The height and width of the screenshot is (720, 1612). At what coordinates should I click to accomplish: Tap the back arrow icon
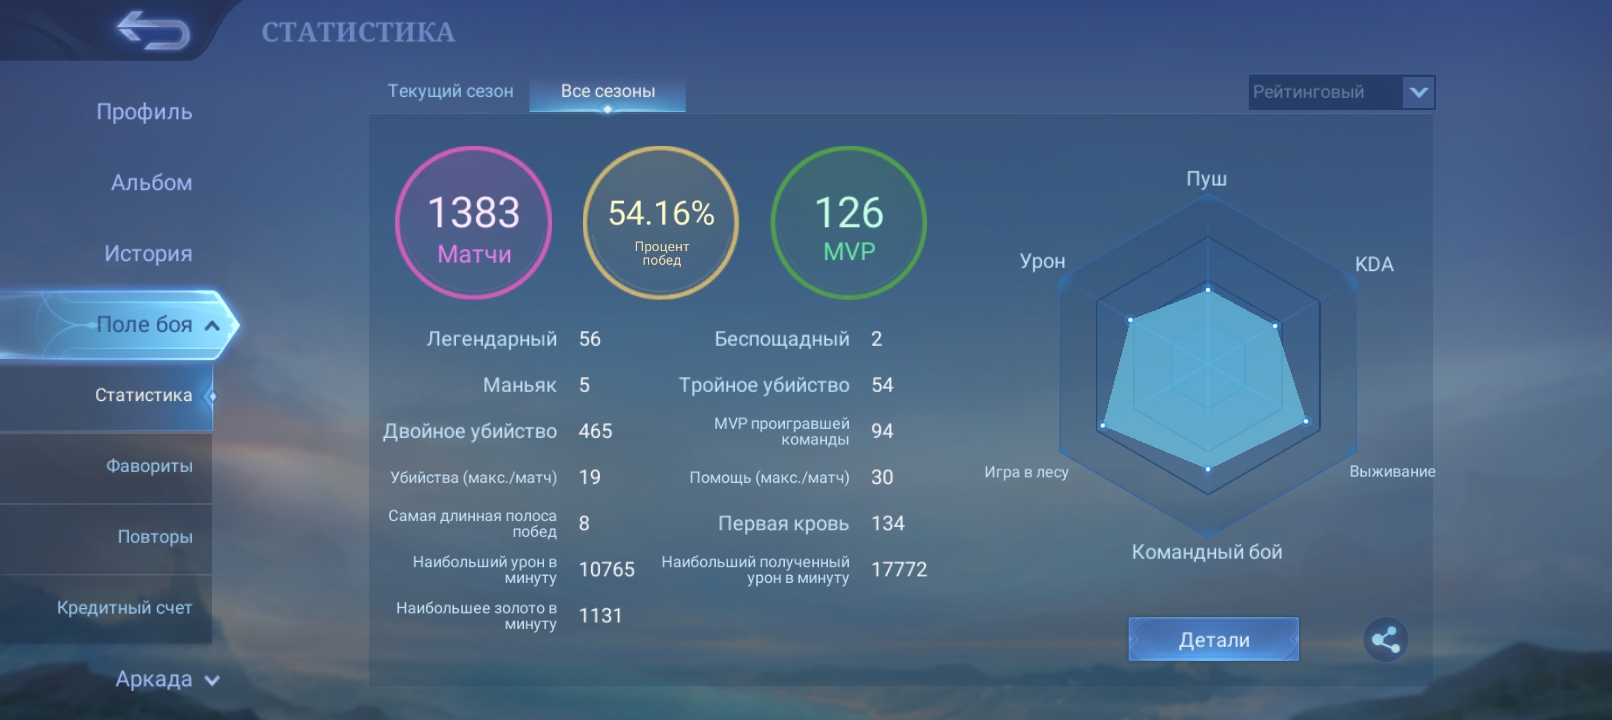152,31
